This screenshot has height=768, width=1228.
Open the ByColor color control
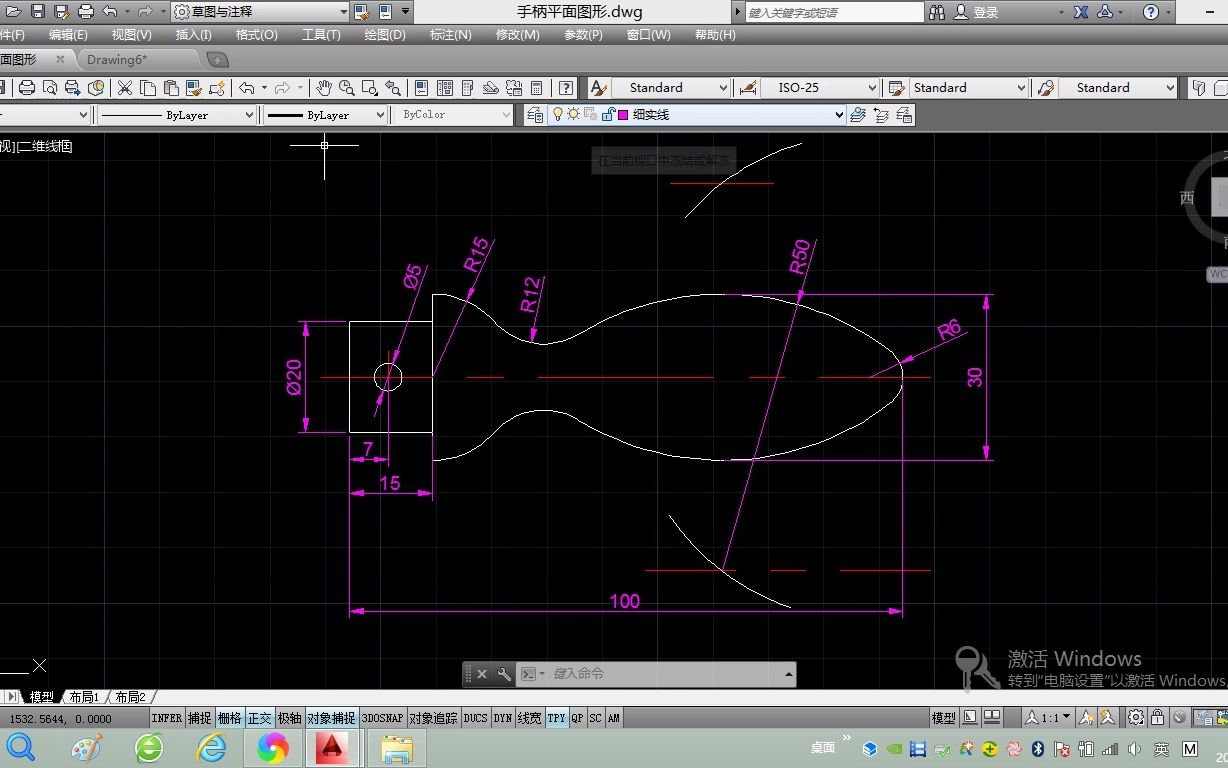pyautogui.click(x=451, y=115)
